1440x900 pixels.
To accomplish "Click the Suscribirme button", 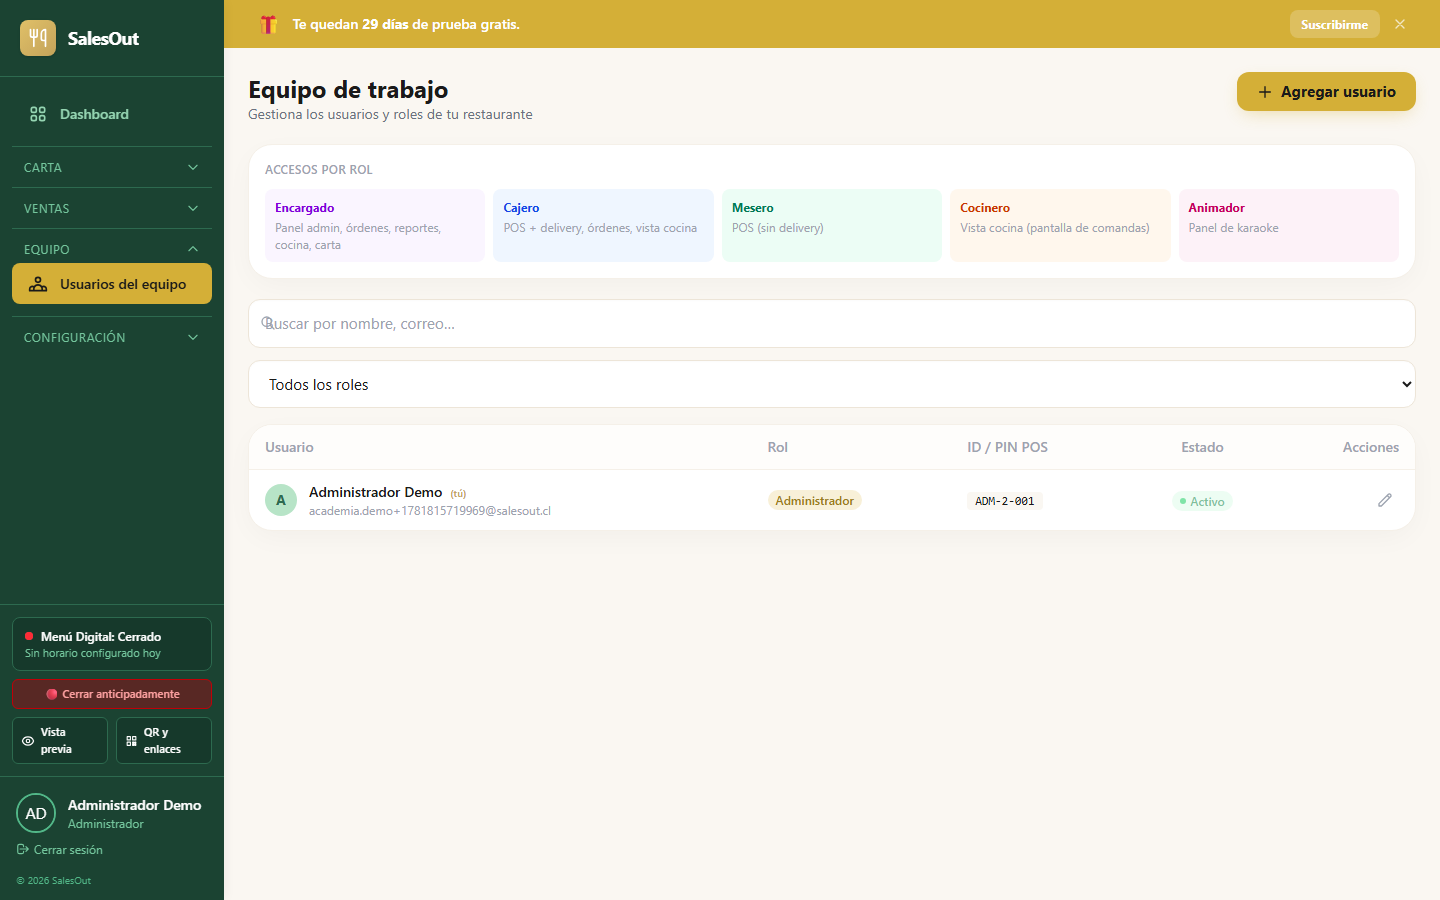I will coord(1334,24).
